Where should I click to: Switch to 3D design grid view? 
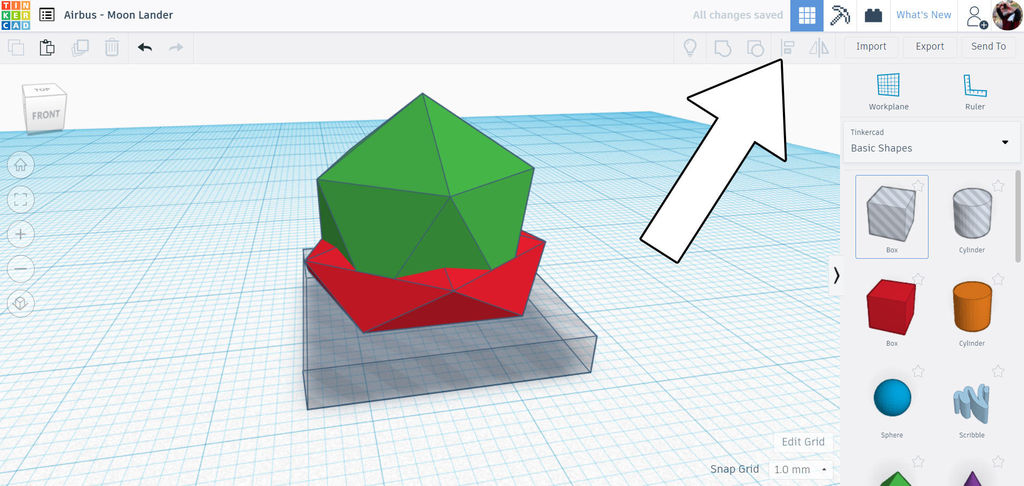807,16
